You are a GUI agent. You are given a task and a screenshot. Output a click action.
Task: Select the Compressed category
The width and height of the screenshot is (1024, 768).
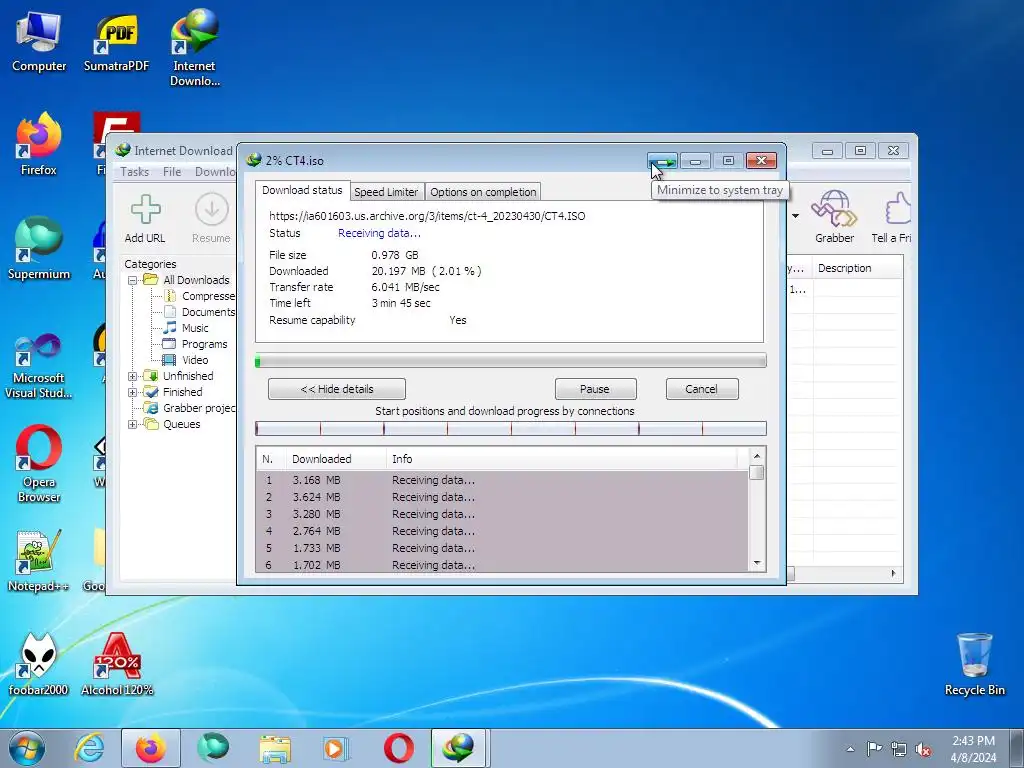pyautogui.click(x=199, y=296)
